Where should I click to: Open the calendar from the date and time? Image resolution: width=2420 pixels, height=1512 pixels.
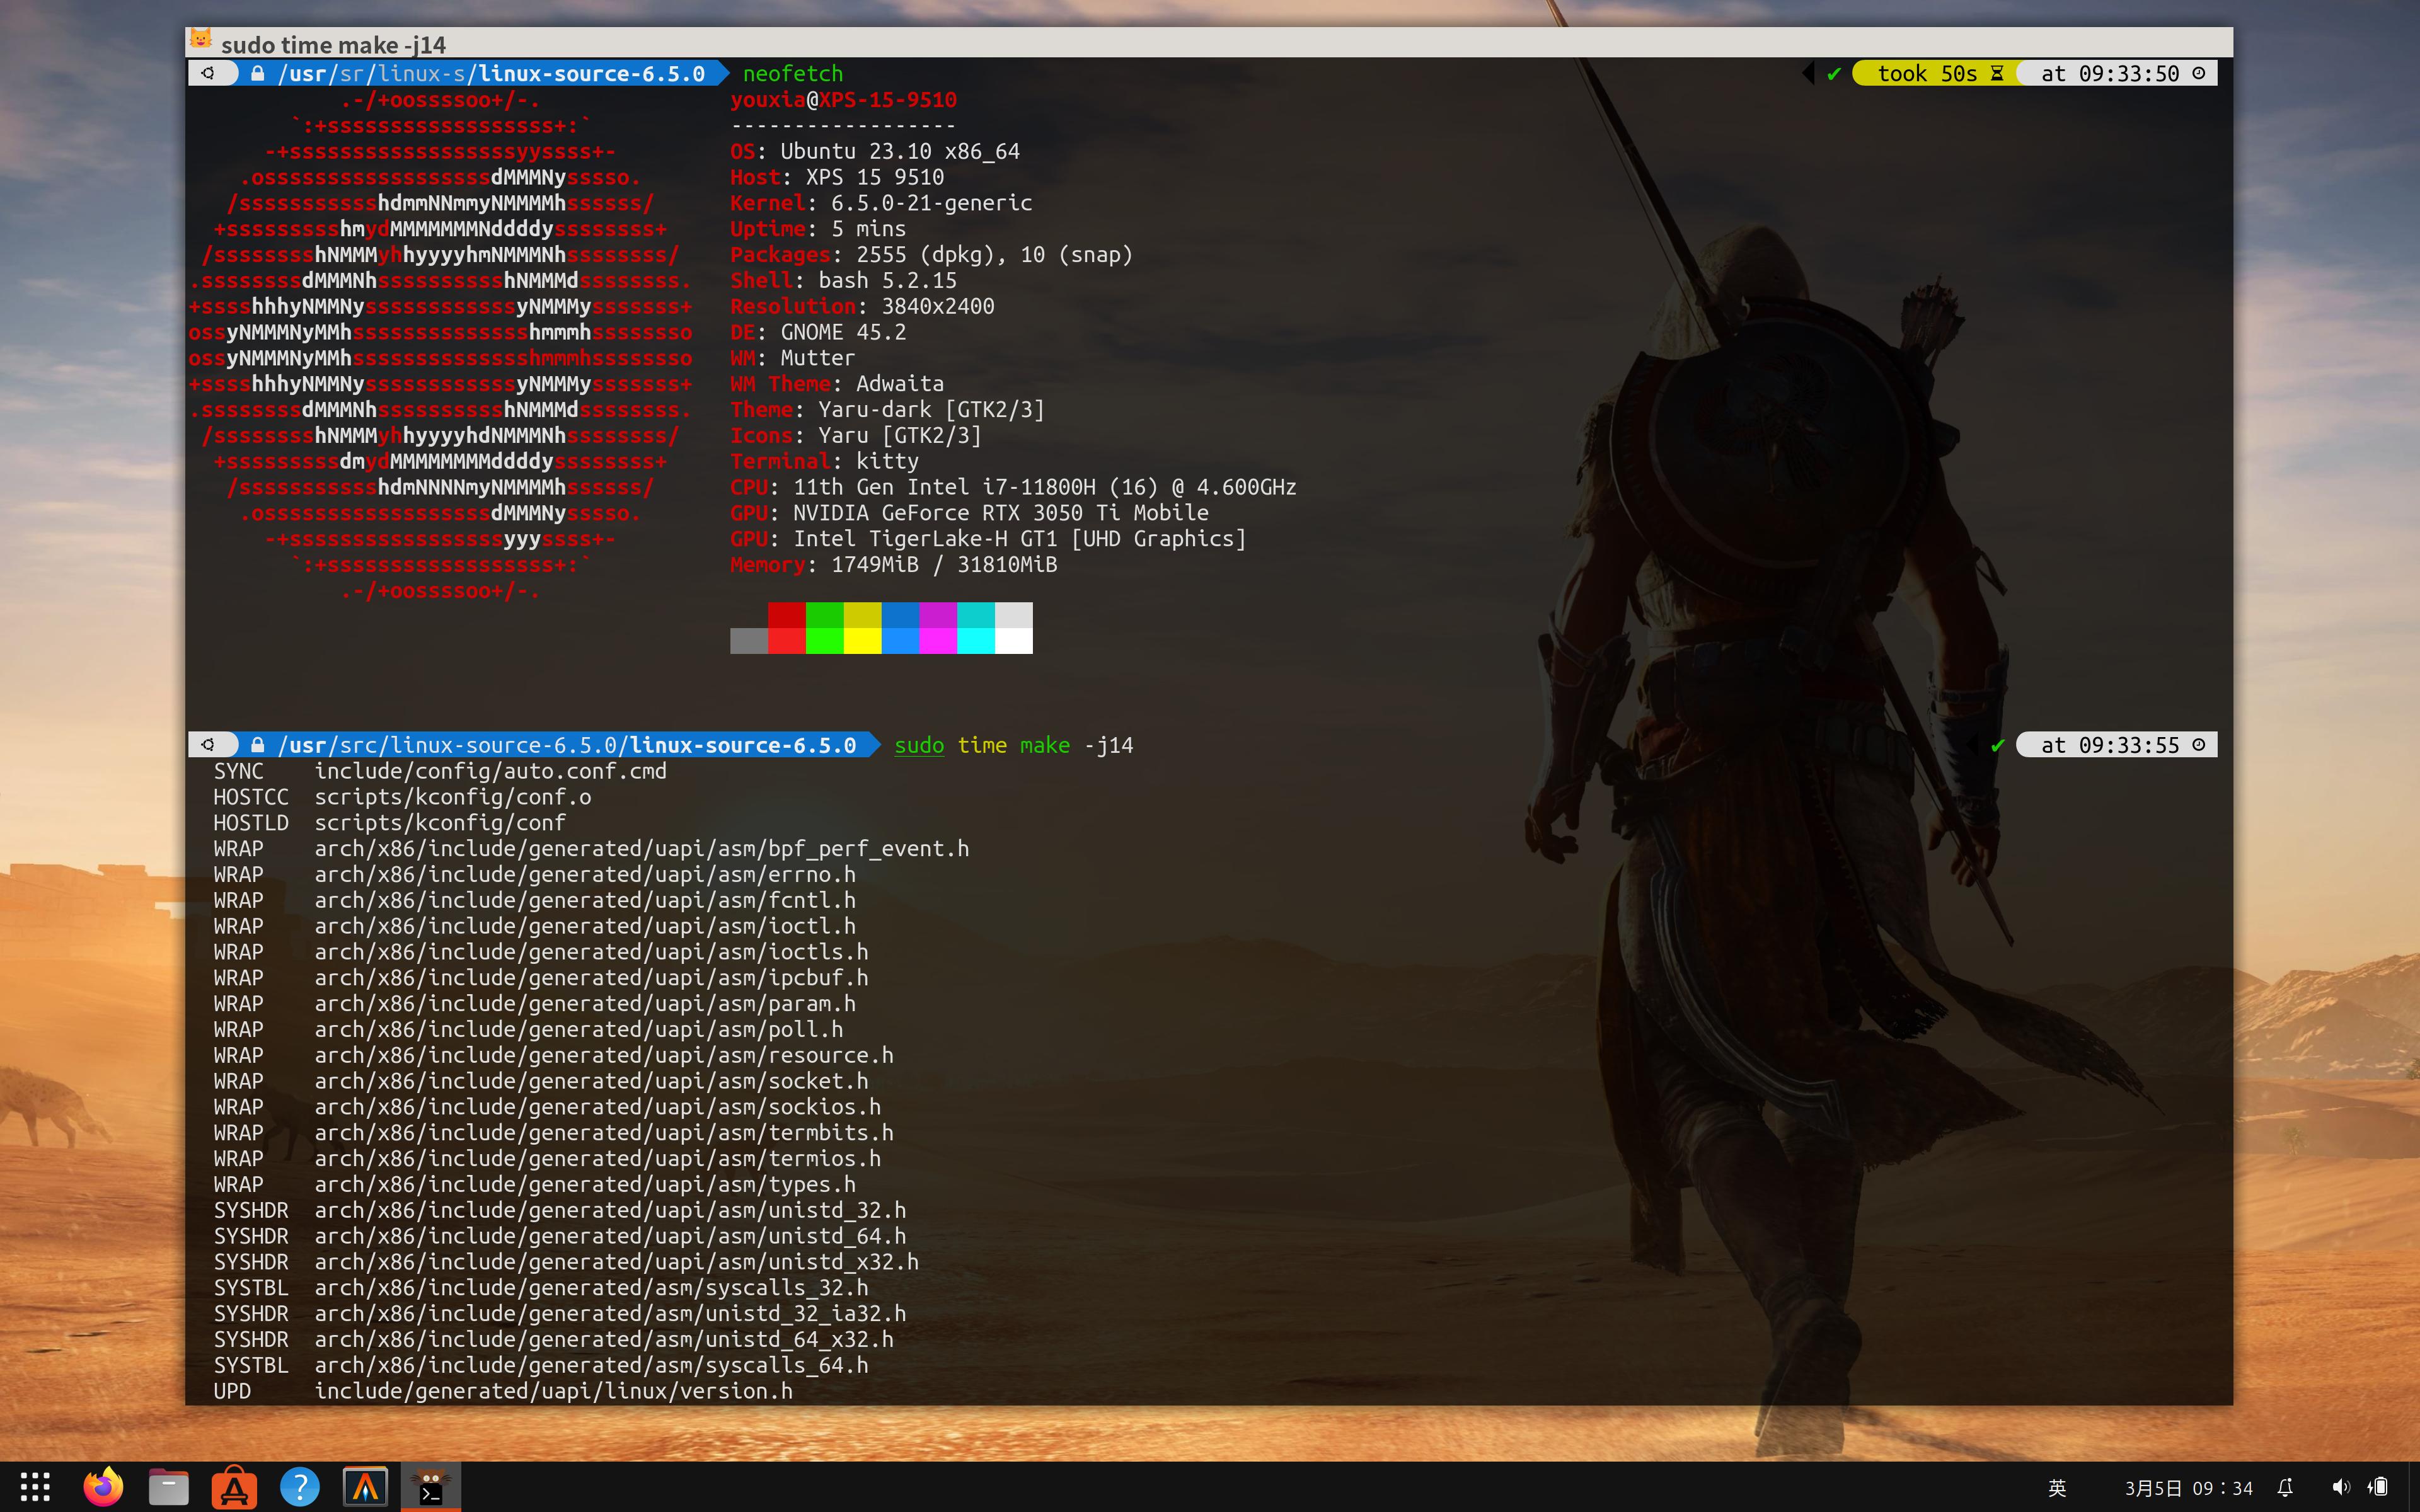tap(2188, 1488)
